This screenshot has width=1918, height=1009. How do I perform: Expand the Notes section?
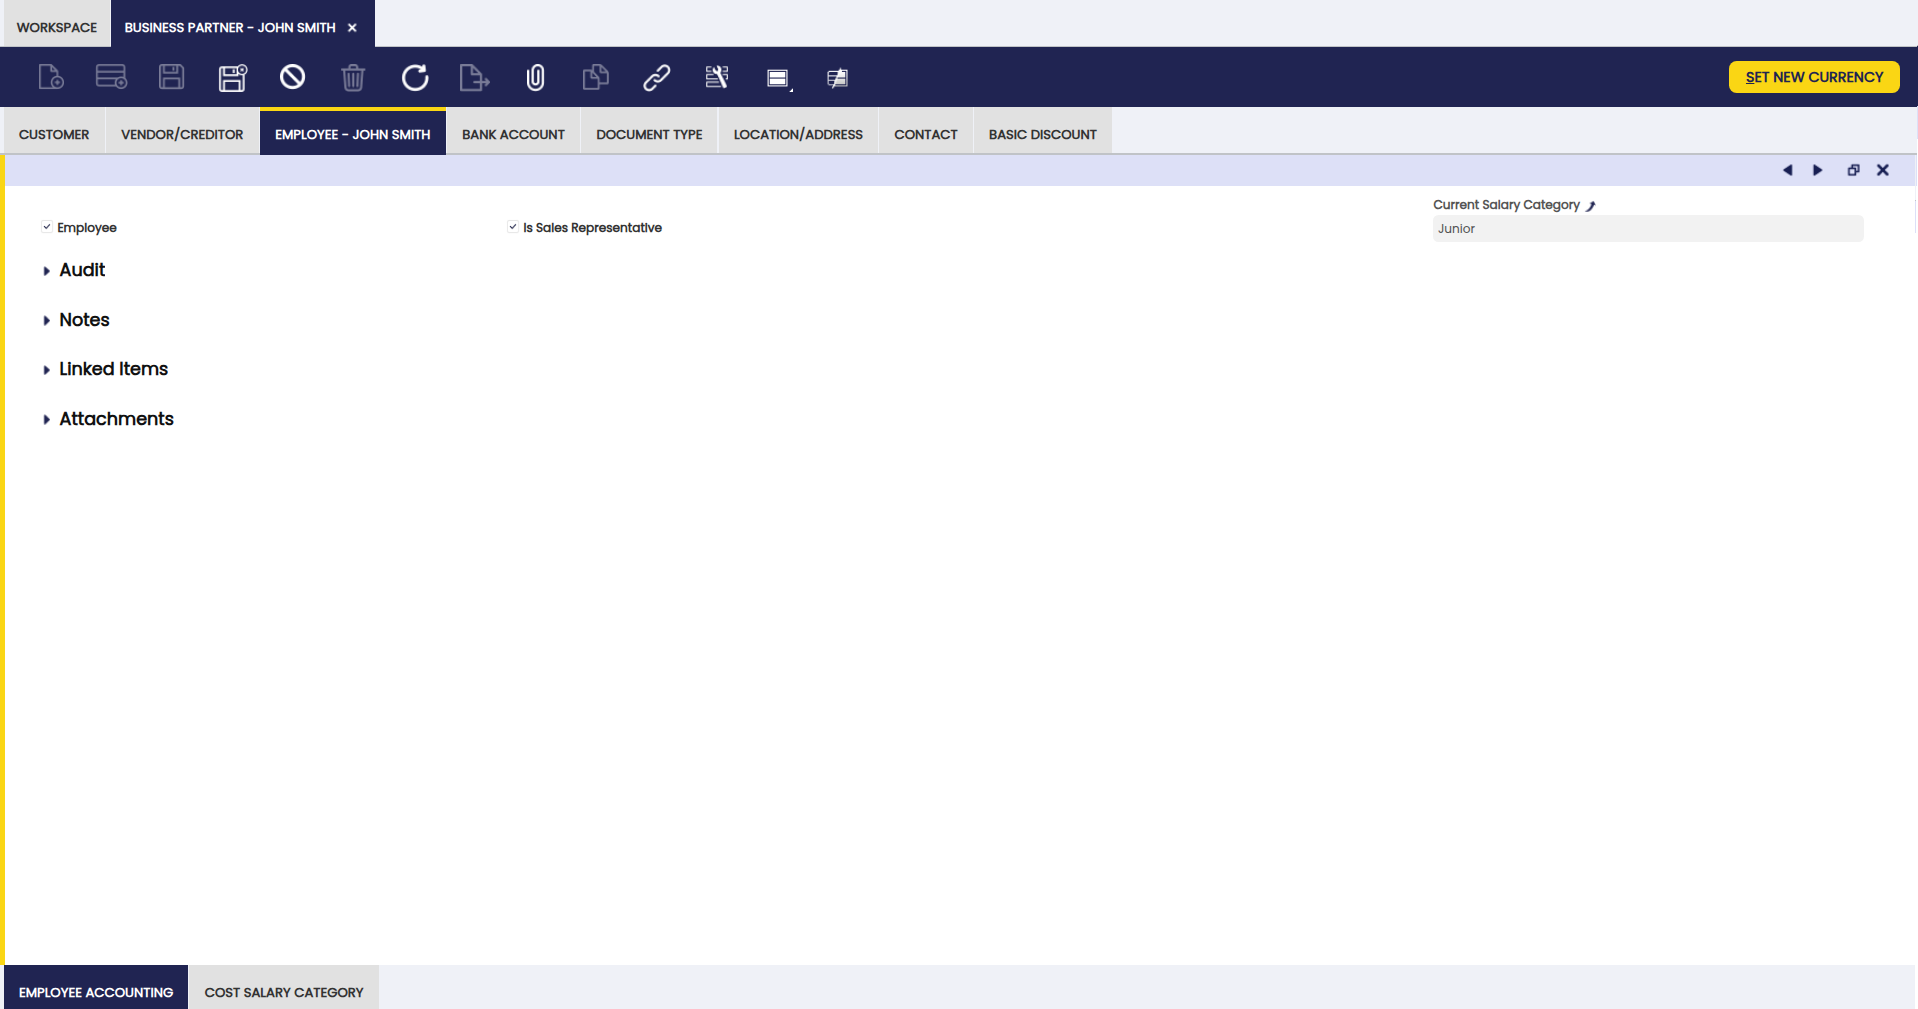[x=83, y=320]
